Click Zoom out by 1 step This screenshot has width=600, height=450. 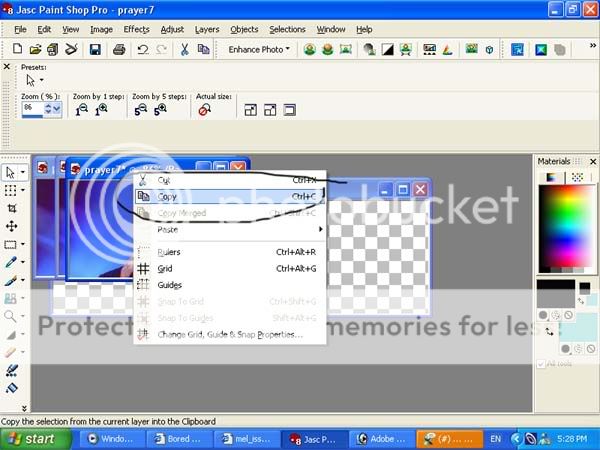tap(81, 110)
